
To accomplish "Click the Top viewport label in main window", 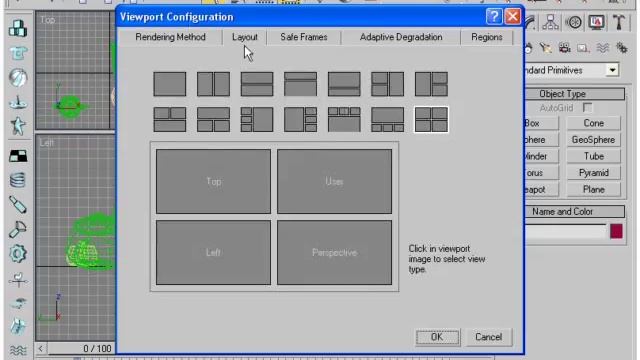I will tap(47, 20).
